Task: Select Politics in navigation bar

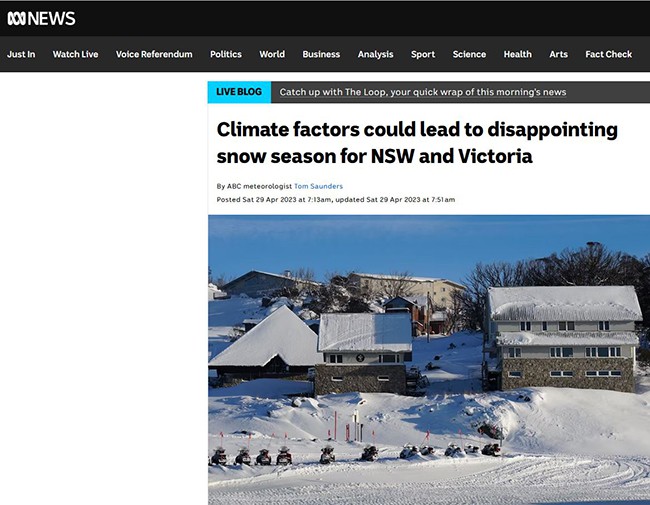Action: [226, 54]
